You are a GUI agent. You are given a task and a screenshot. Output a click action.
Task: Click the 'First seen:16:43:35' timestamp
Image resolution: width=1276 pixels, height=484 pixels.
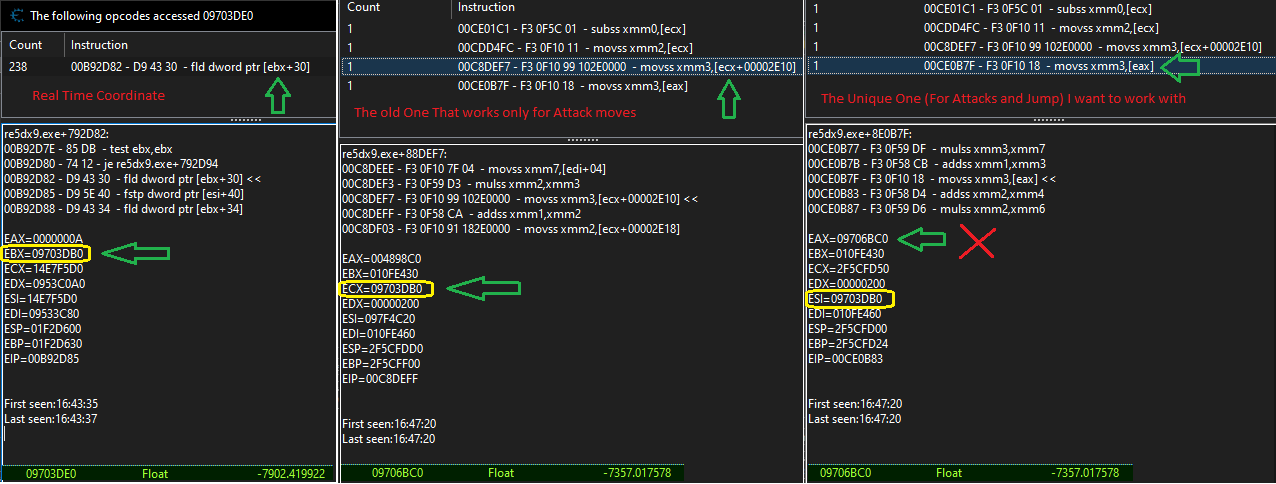tap(51, 403)
